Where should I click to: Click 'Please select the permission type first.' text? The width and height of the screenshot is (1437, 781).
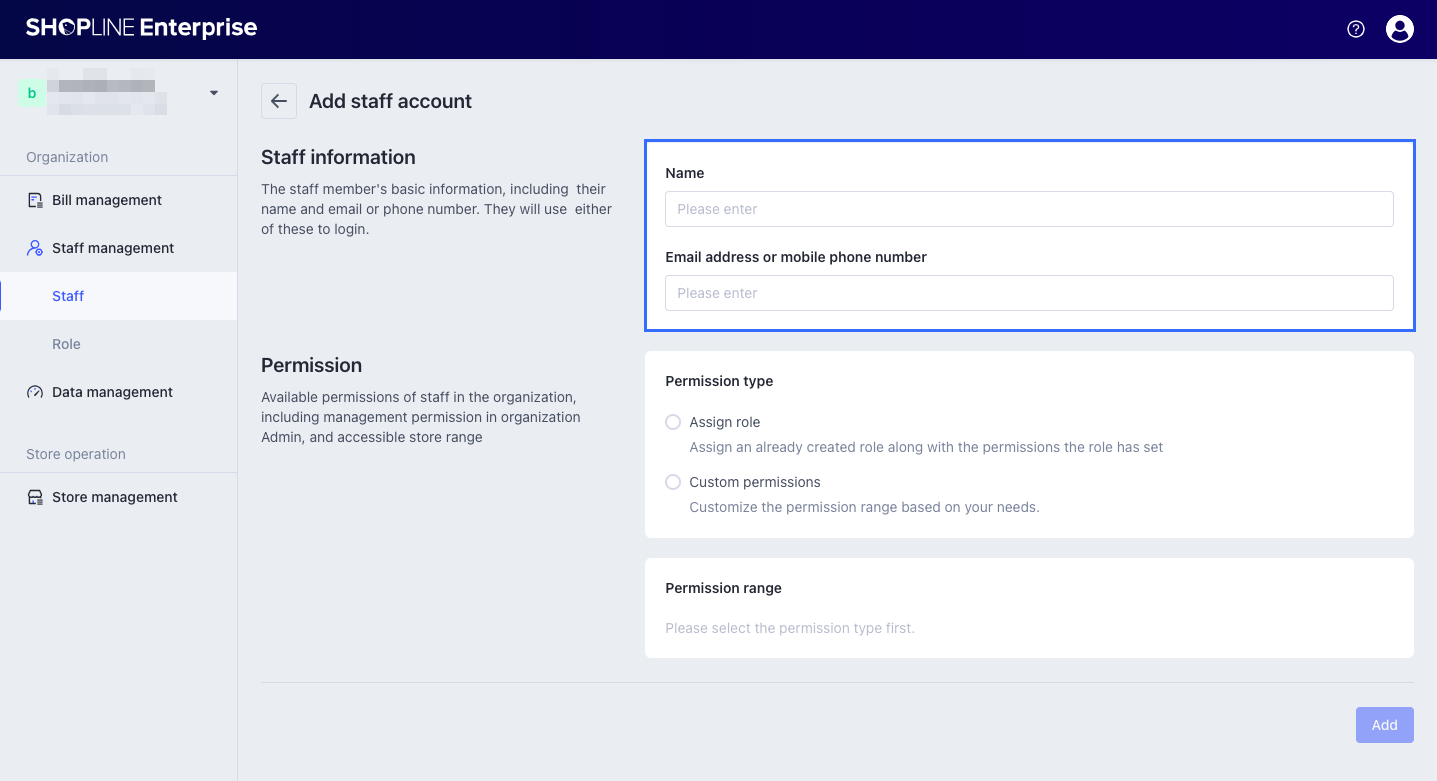[x=790, y=628]
